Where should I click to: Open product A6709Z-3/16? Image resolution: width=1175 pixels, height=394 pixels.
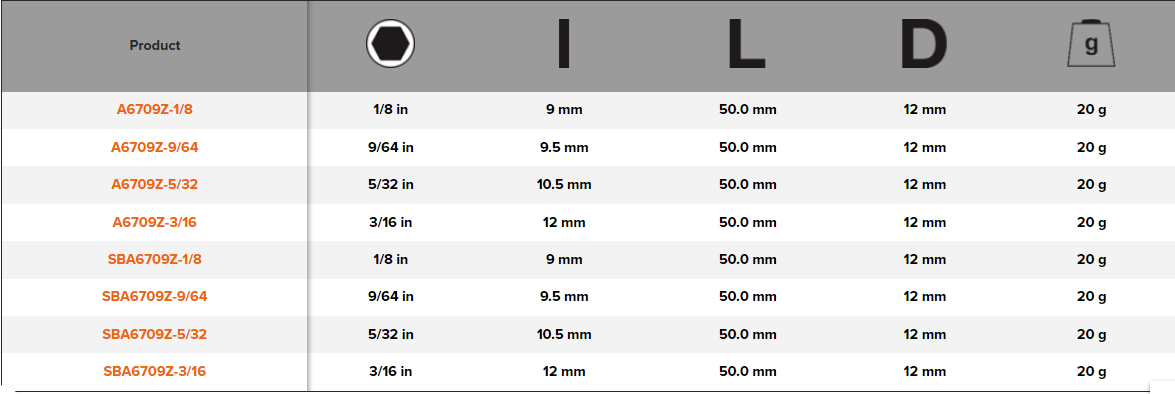coord(155,222)
